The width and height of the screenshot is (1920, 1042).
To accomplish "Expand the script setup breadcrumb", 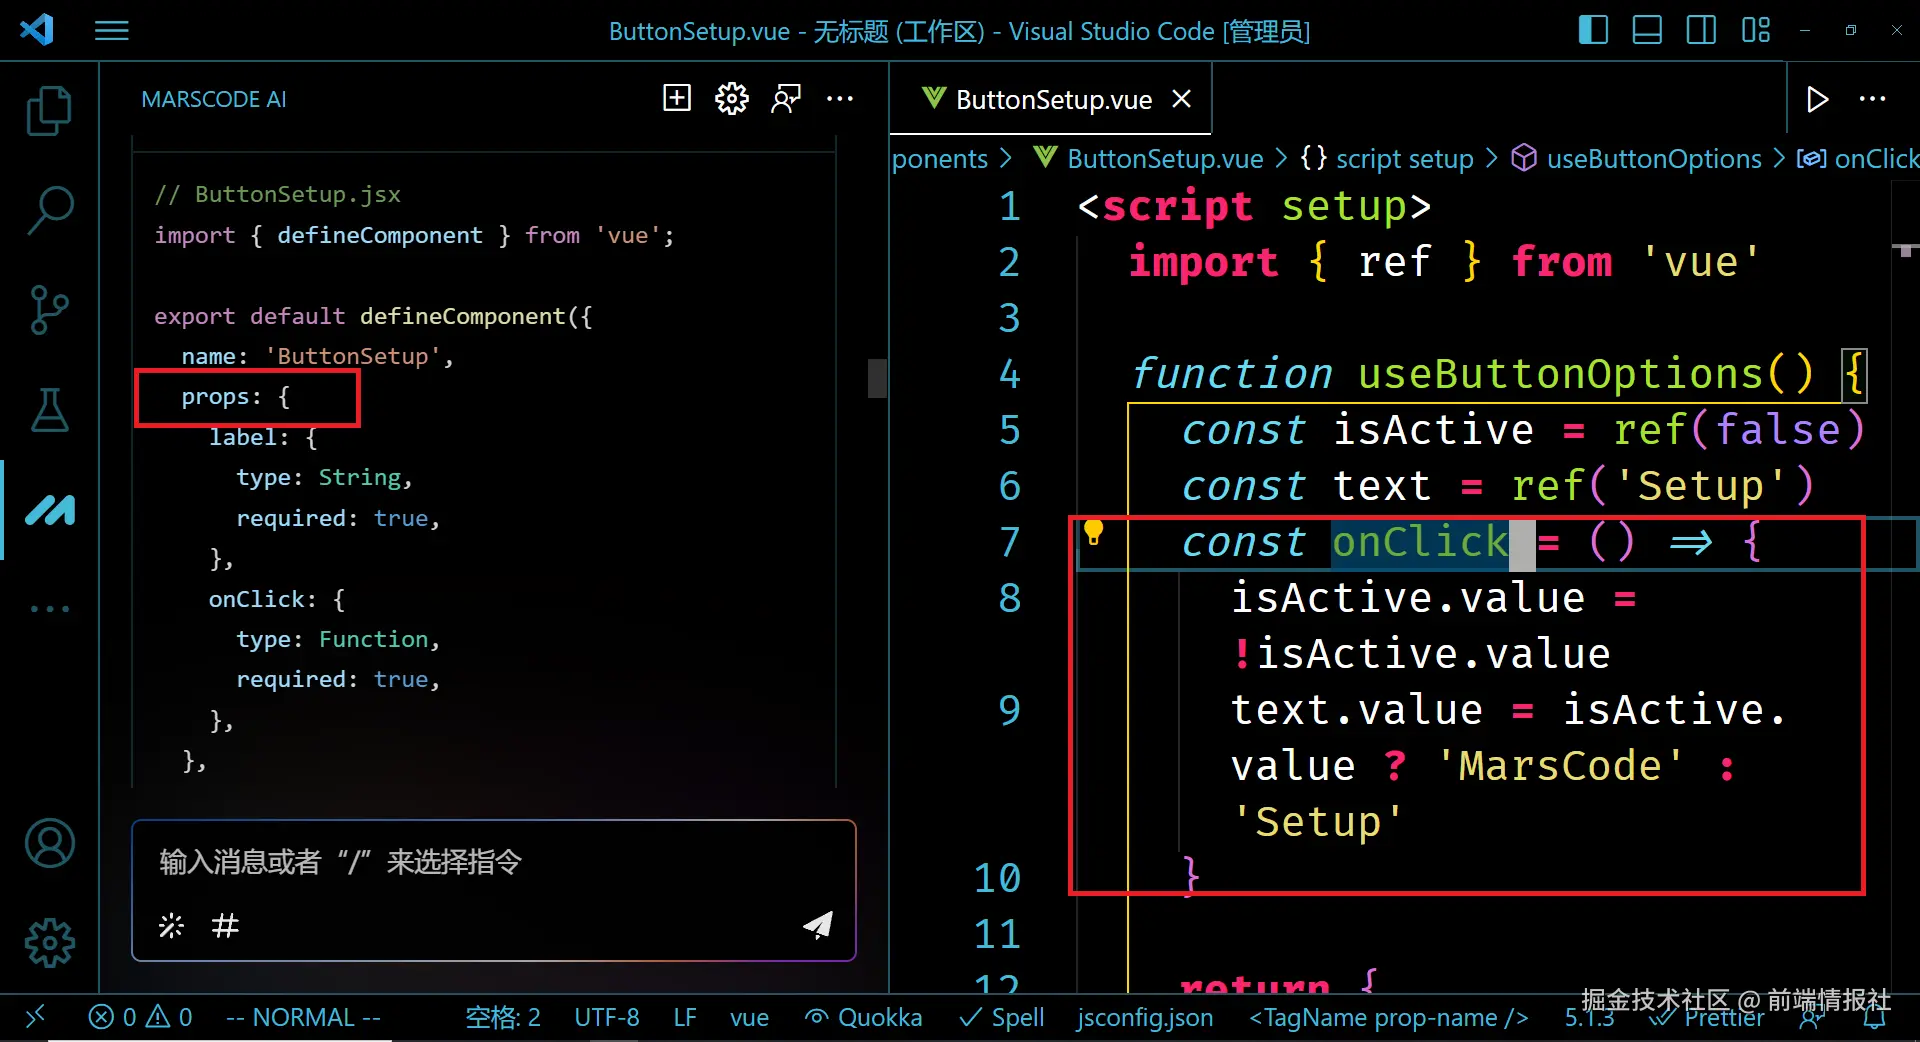I will click(x=1404, y=159).
